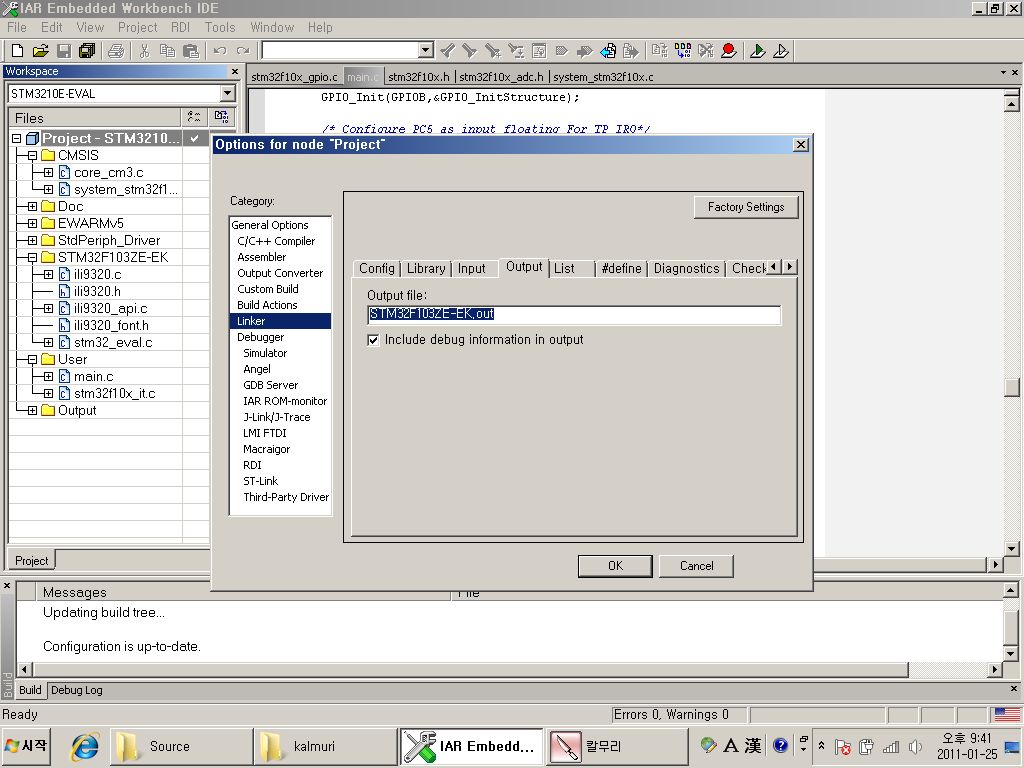Select C/C++ Compiler in Category list
Viewport: 1024px width, 768px height.
[276, 241]
